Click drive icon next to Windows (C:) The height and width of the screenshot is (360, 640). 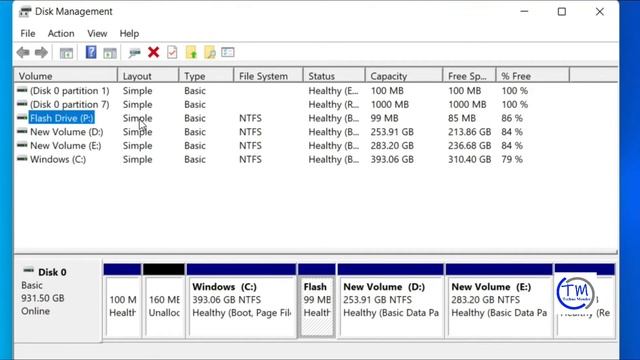coord(22,159)
